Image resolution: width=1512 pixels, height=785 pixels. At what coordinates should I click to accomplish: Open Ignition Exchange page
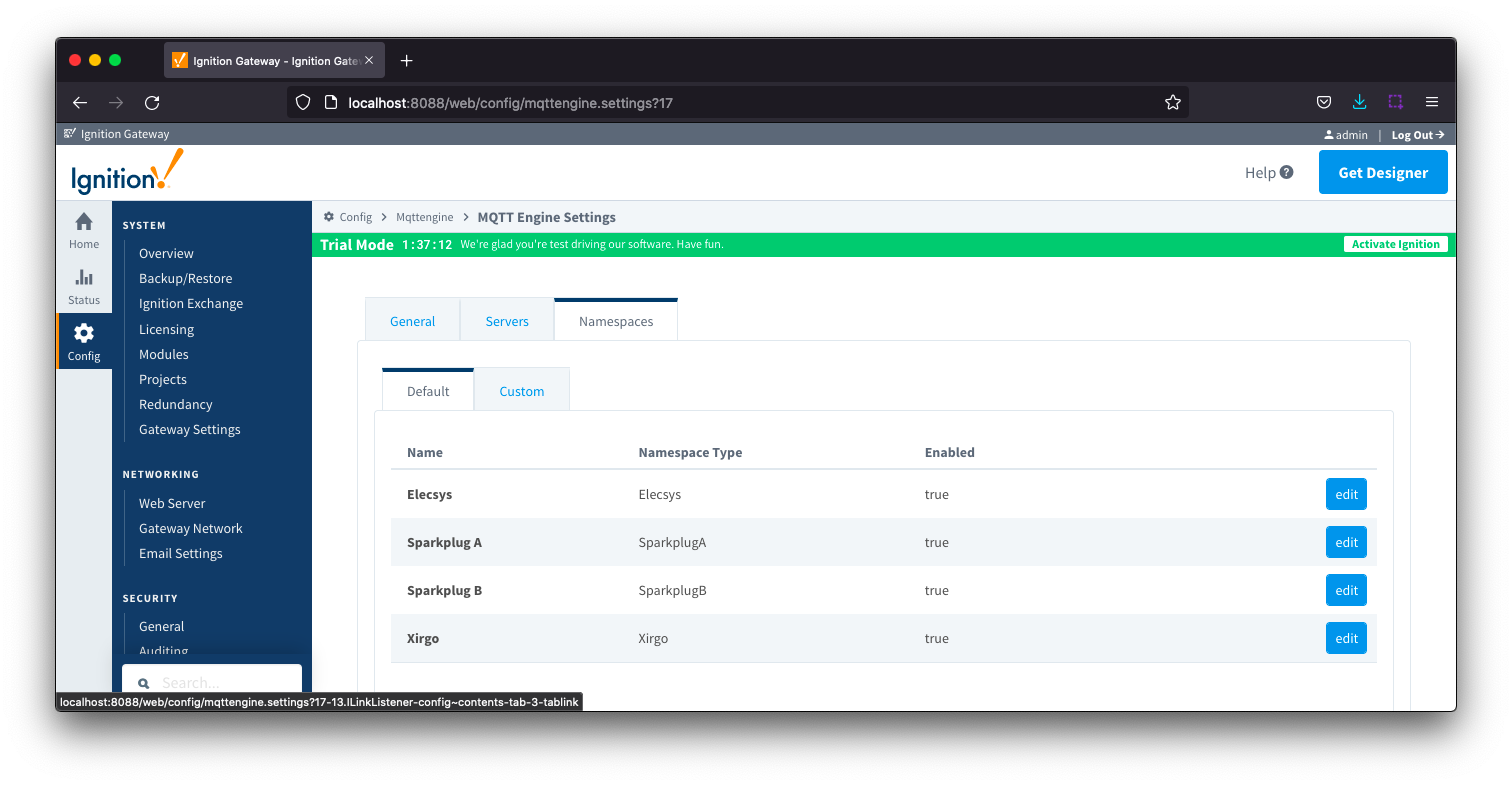click(191, 303)
